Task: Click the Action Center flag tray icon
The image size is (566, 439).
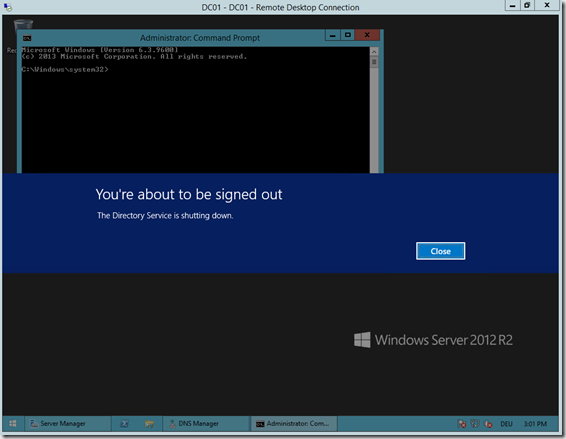Action: coord(462,424)
